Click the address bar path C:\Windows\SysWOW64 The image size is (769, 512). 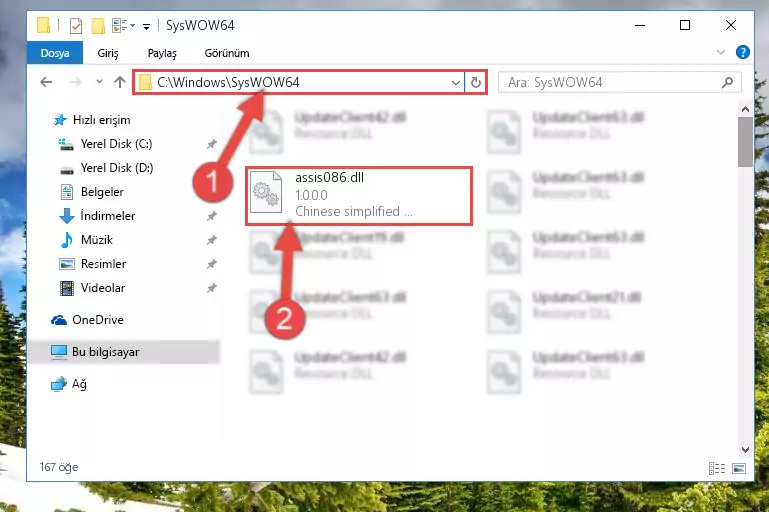click(x=228, y=82)
